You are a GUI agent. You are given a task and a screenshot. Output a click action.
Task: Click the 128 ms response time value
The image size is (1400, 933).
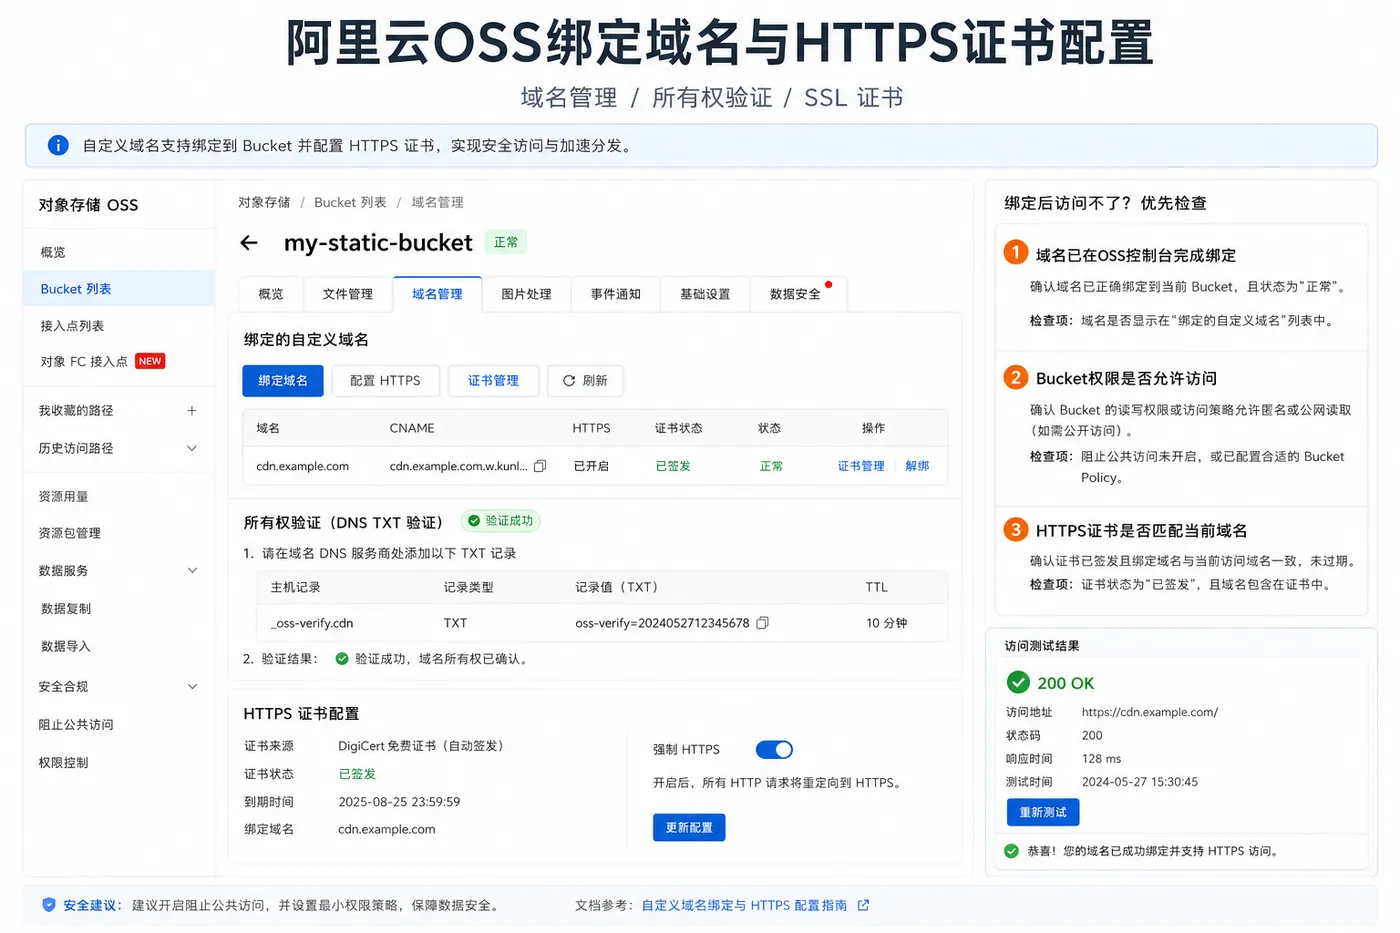(x=1101, y=759)
